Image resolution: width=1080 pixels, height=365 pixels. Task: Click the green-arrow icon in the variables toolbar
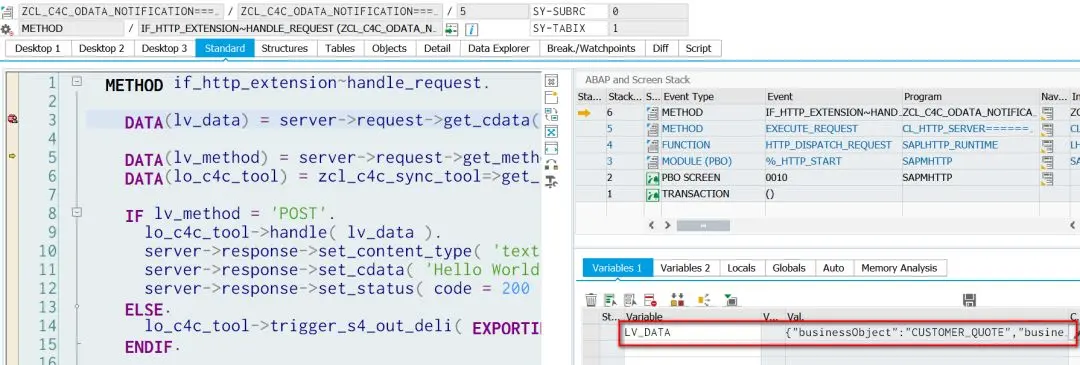pyautogui.click(x=731, y=300)
